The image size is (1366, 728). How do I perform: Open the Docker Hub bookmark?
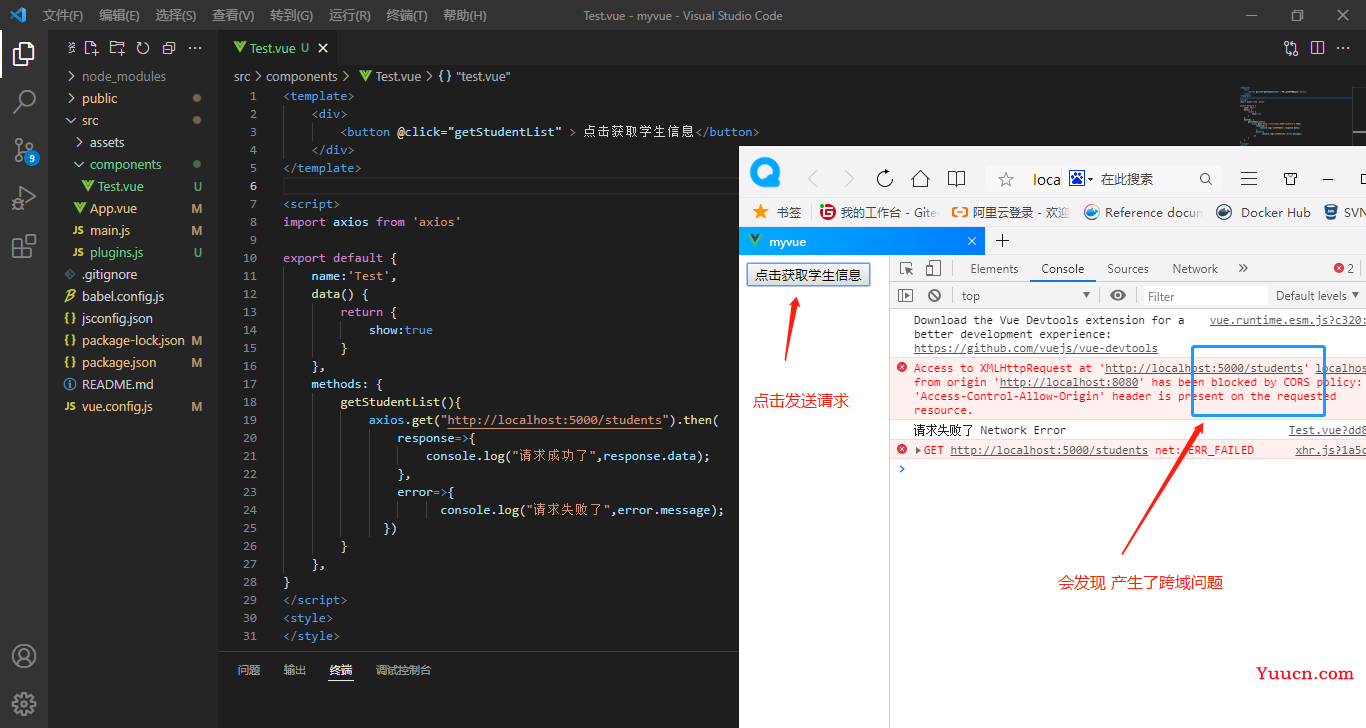click(1264, 212)
